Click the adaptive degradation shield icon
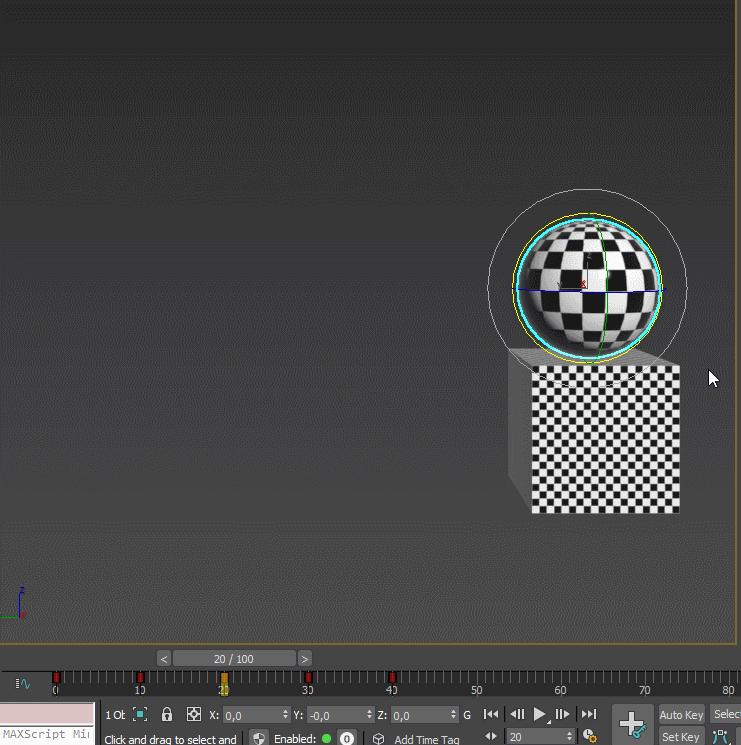This screenshot has width=741, height=745. 259,739
